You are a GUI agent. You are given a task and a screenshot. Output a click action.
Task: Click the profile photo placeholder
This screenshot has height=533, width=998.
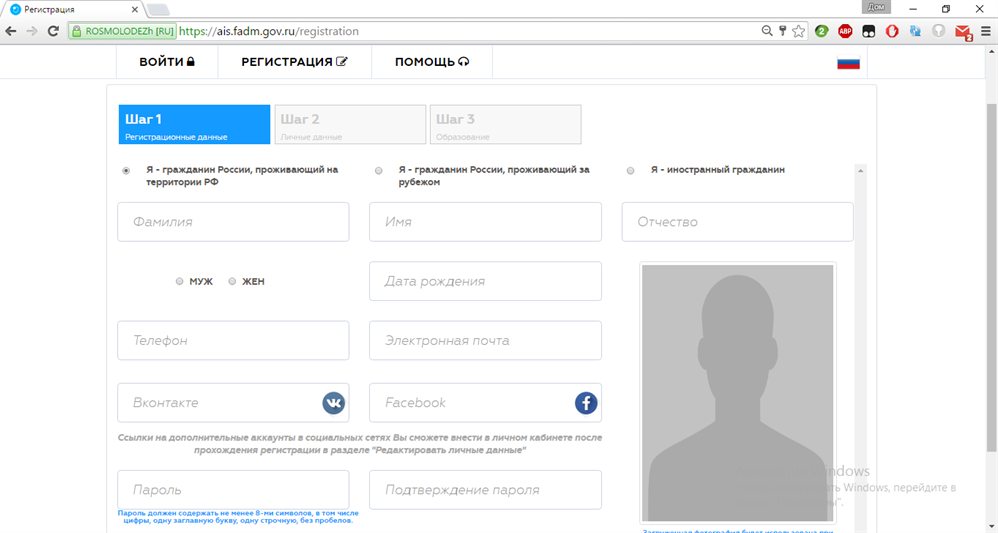738,393
